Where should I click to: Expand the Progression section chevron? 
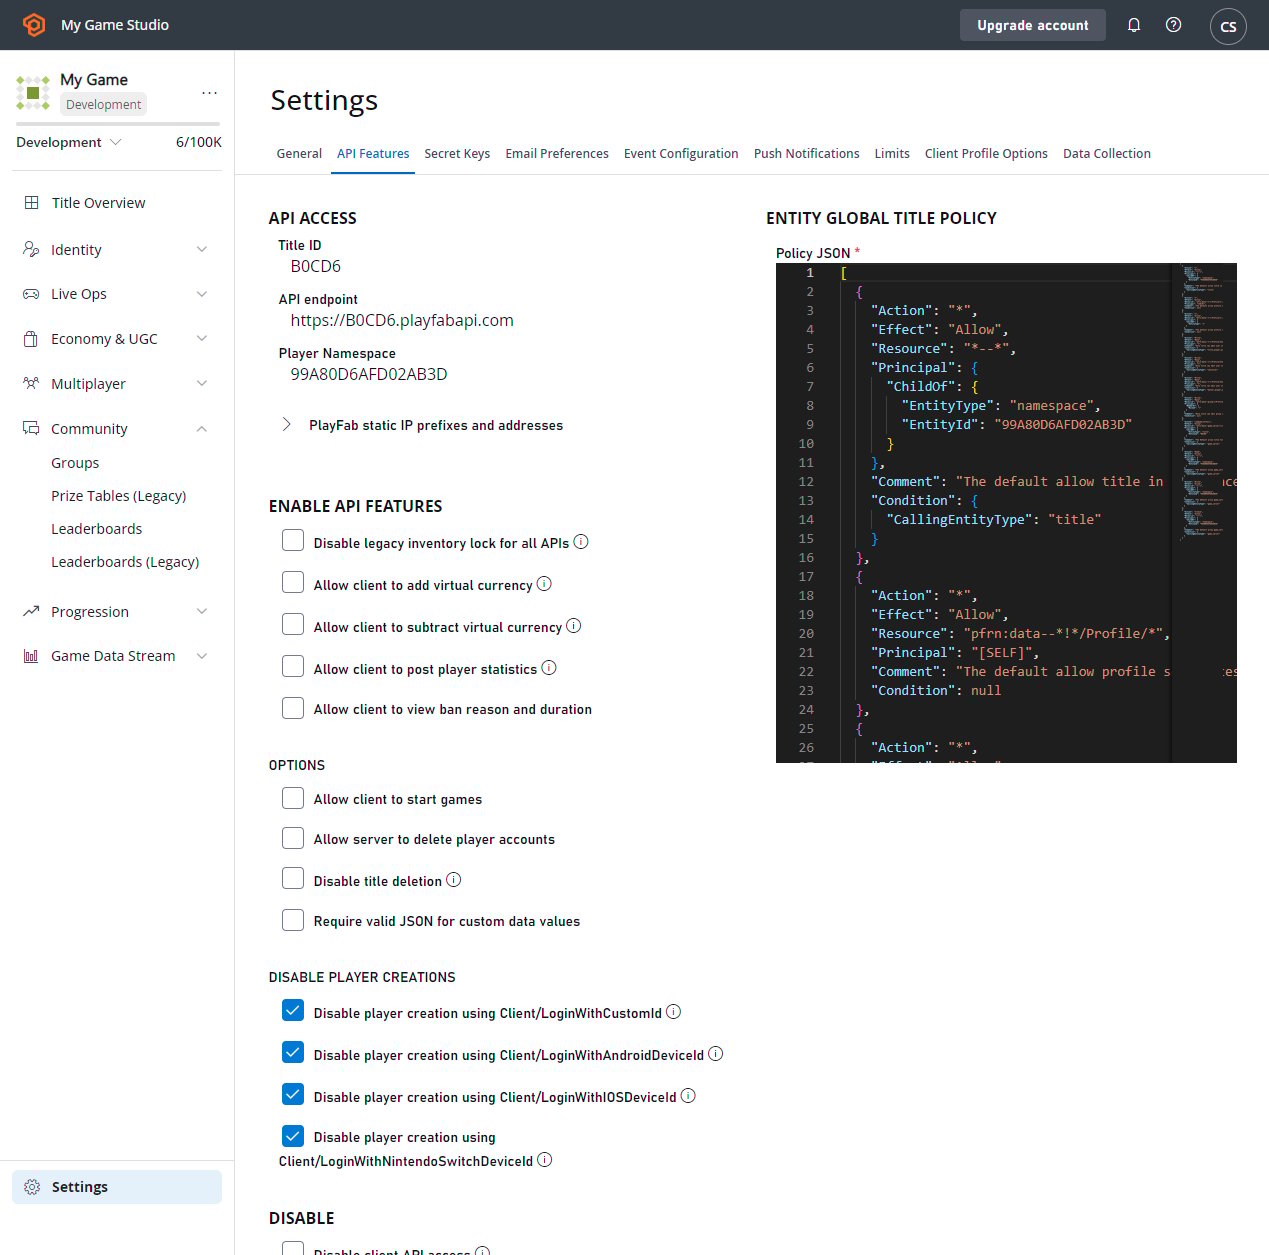(202, 612)
